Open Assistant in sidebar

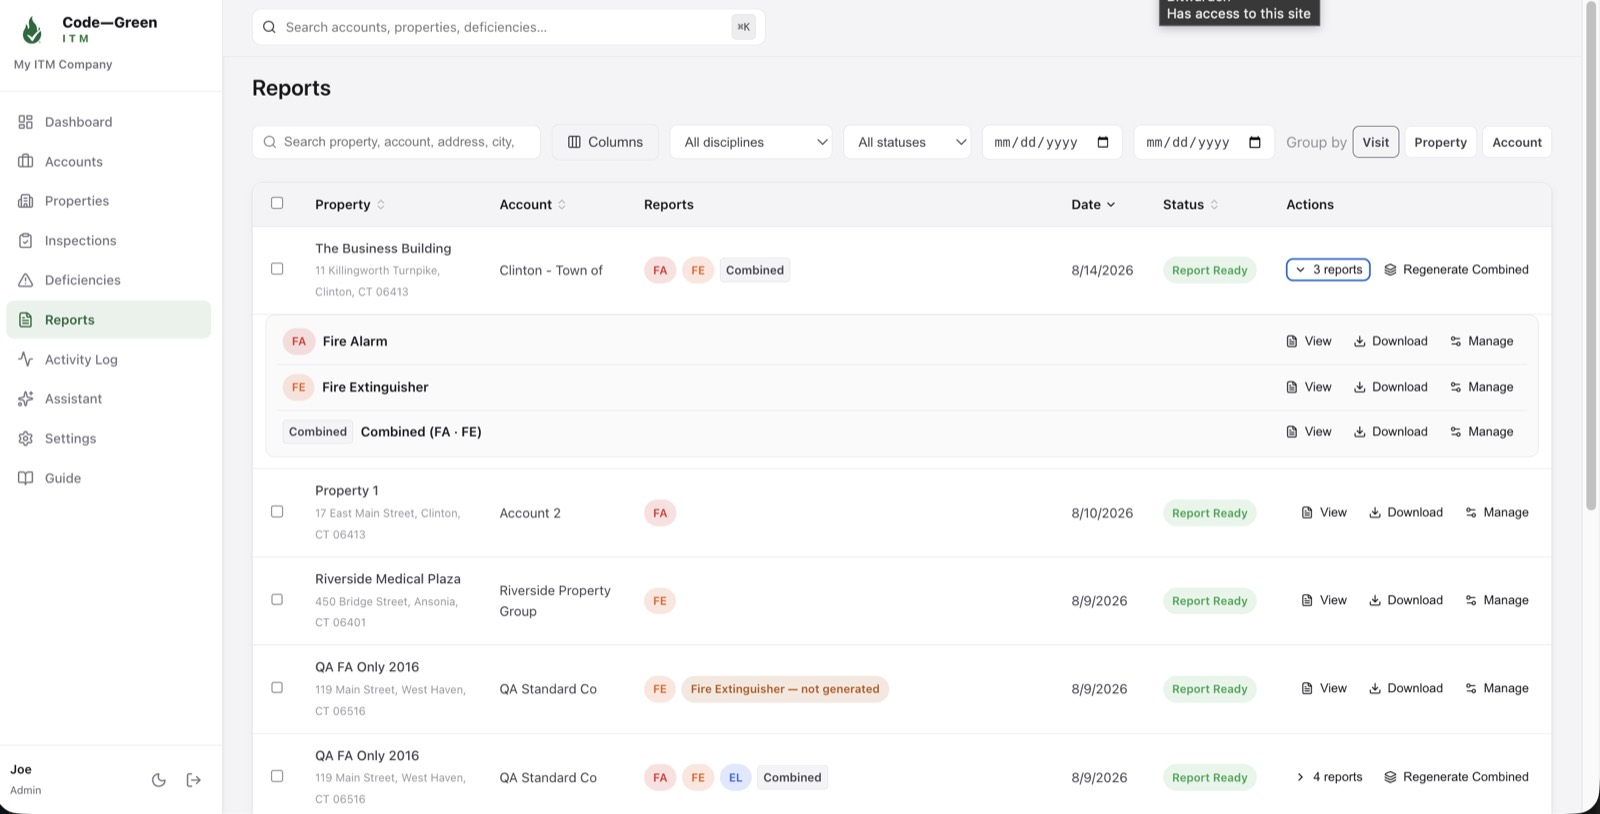pyautogui.click(x=109, y=399)
